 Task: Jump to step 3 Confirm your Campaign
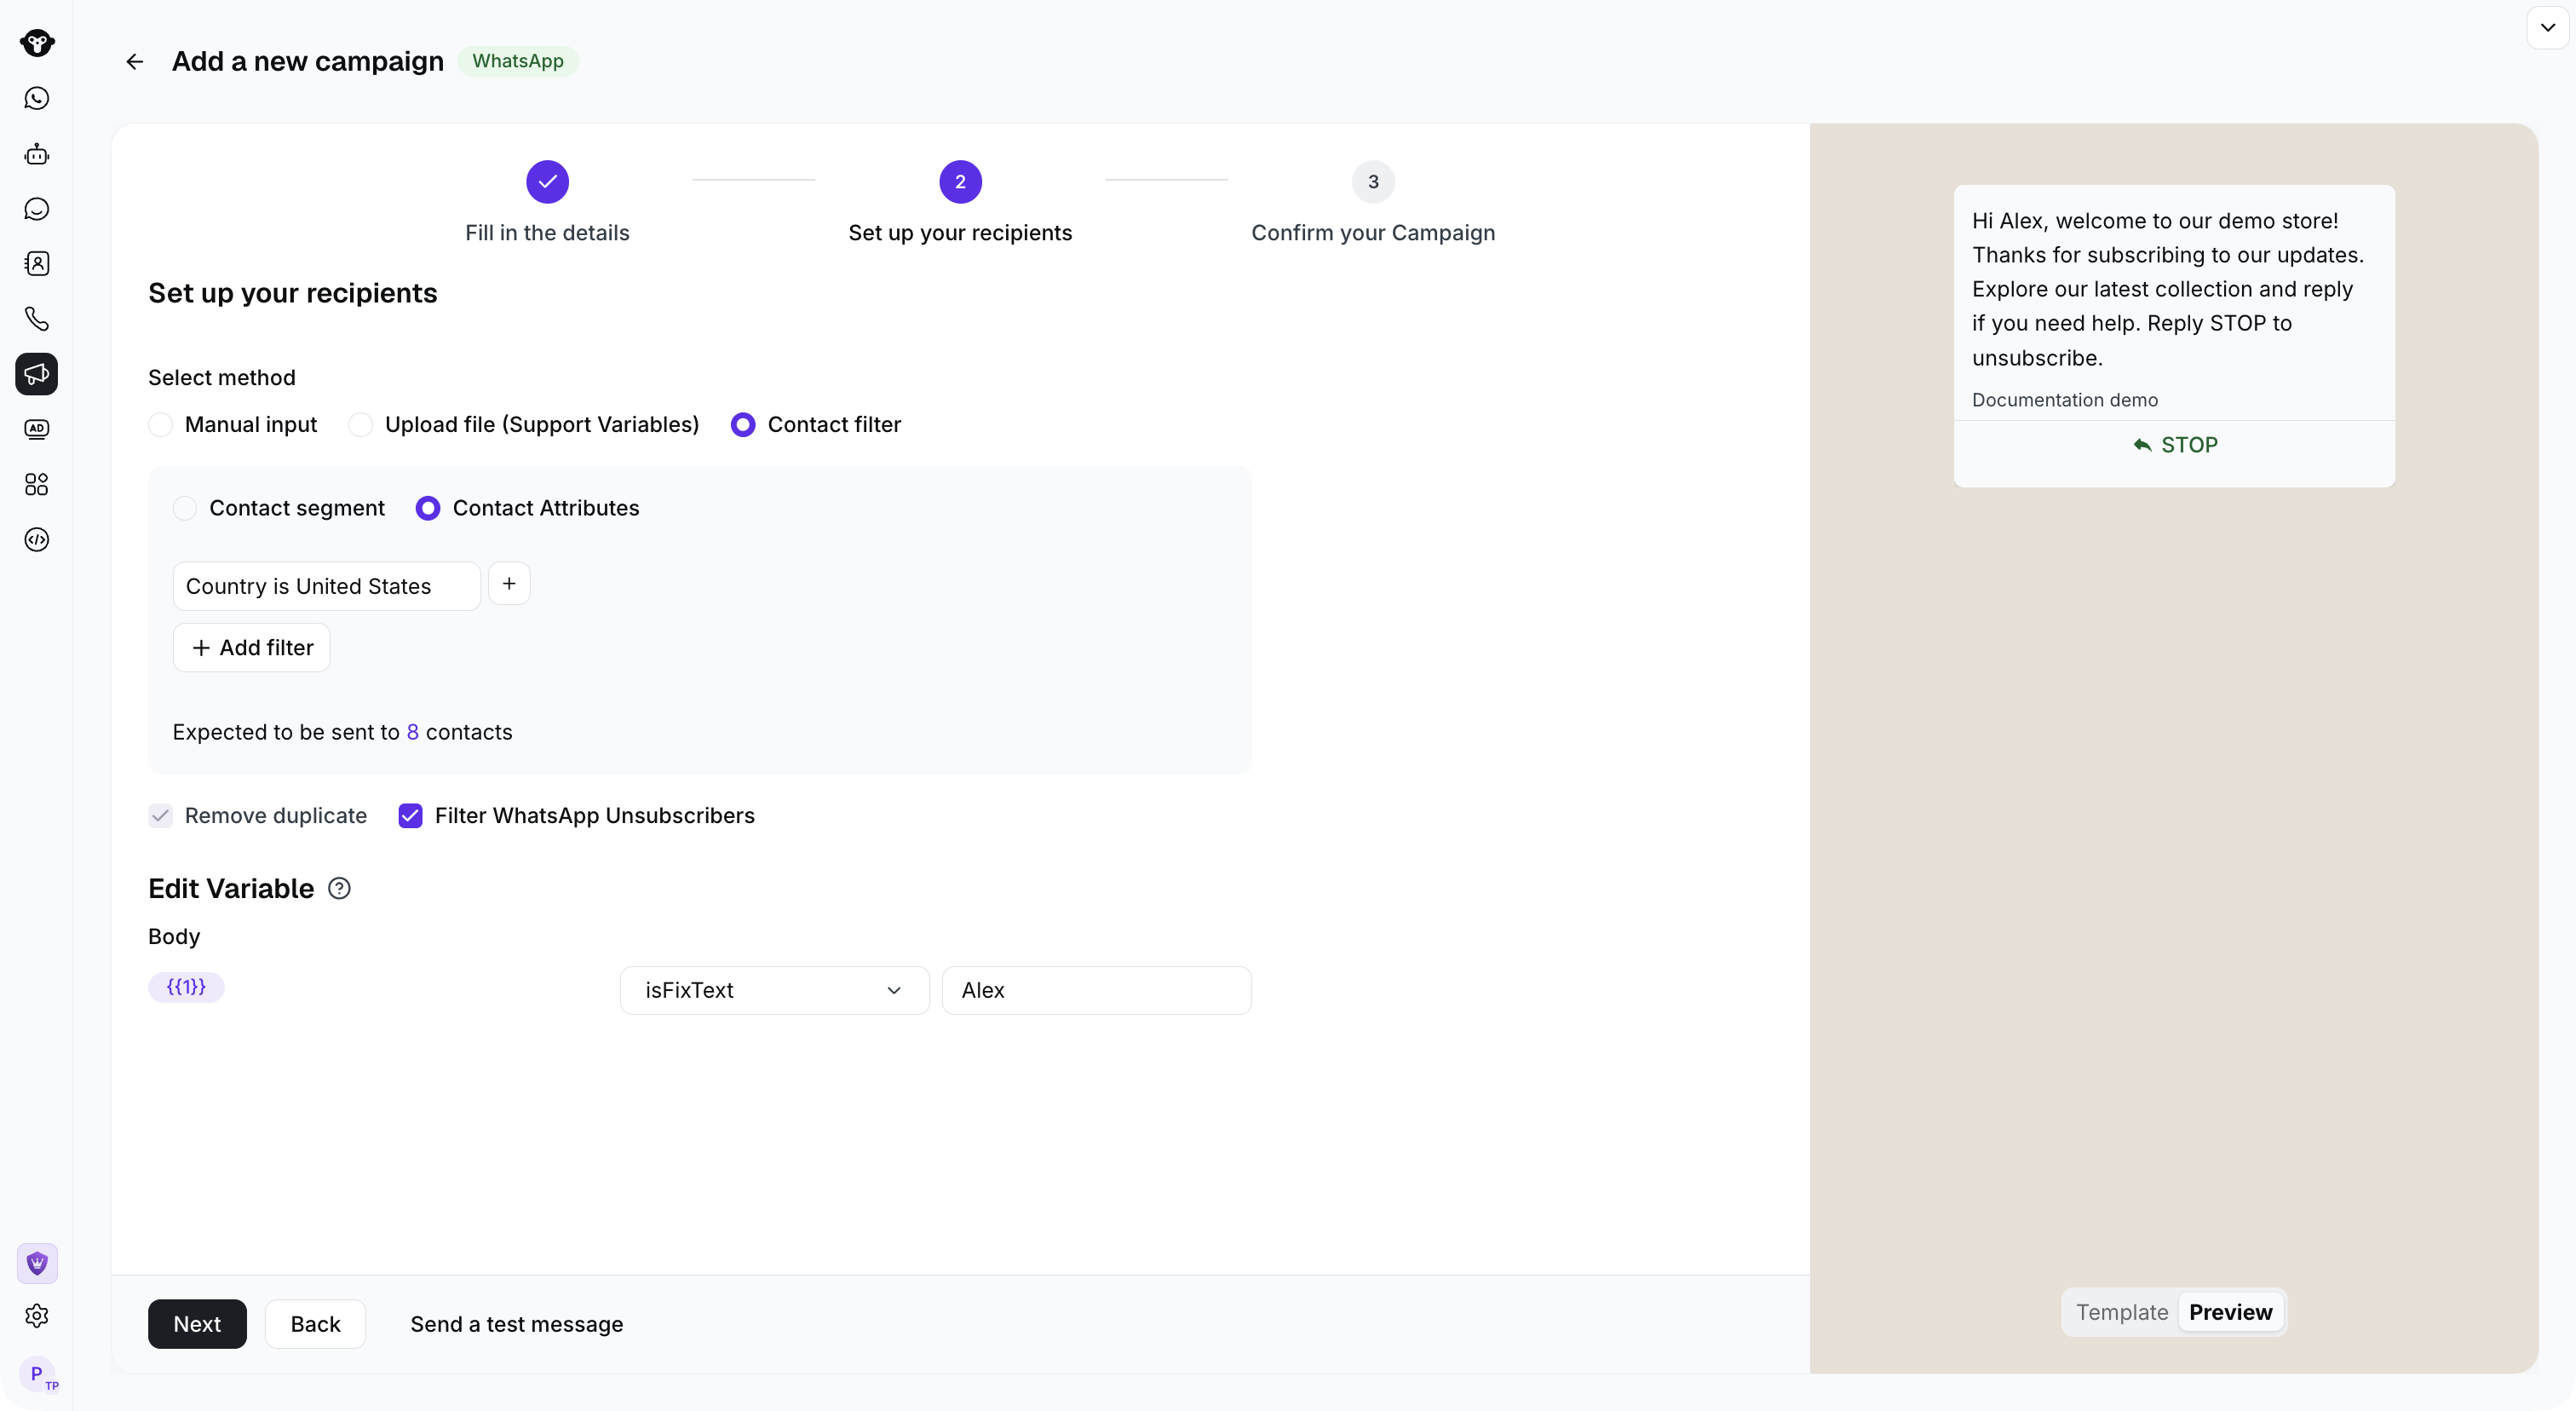tap(1373, 203)
